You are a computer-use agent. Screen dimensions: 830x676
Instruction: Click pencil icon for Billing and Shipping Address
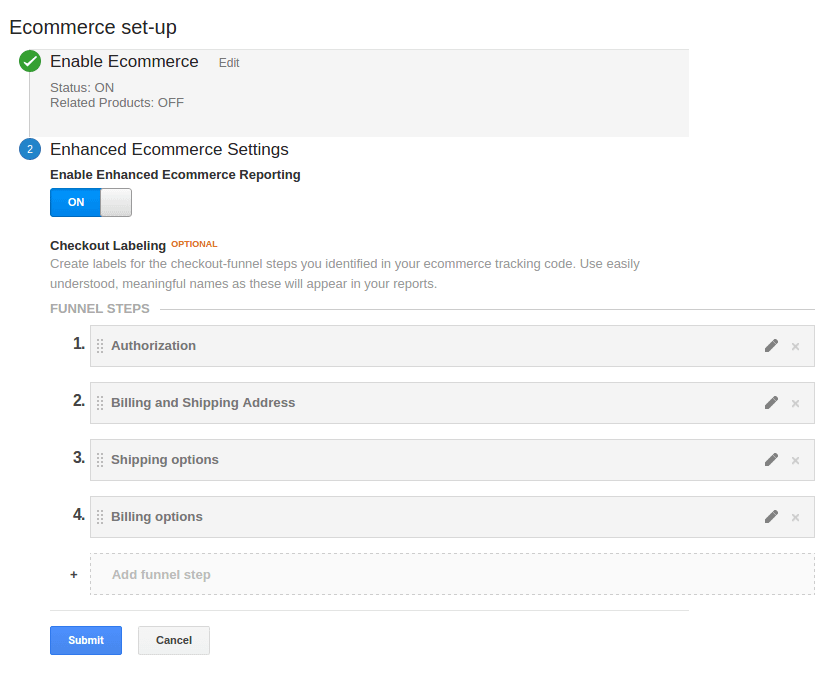771,403
